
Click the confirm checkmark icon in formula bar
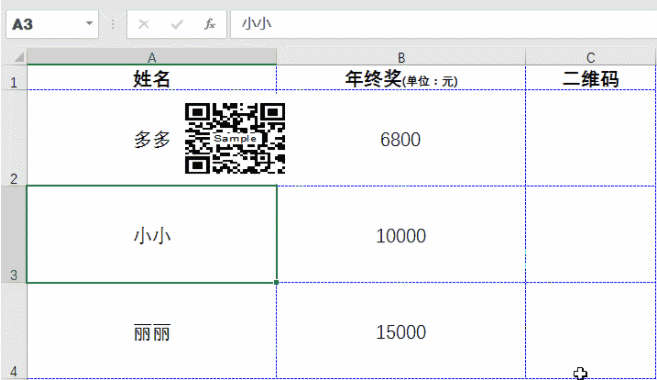177,25
